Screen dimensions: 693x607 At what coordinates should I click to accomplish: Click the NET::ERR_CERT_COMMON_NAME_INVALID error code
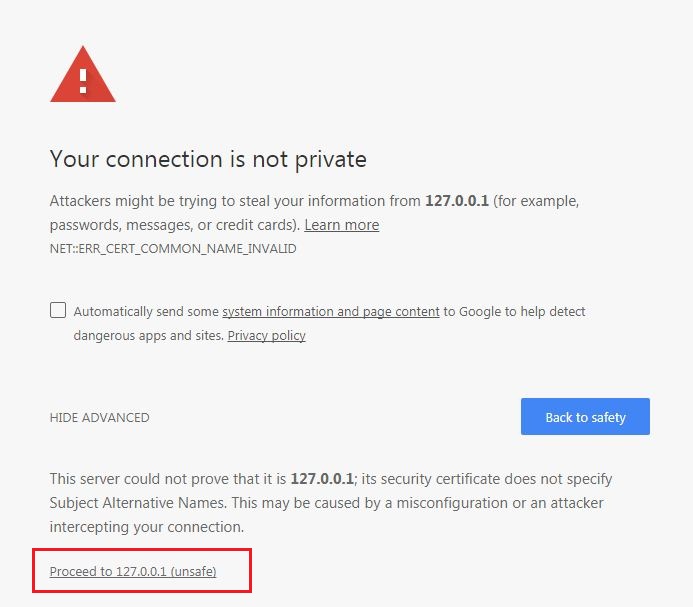(x=172, y=247)
